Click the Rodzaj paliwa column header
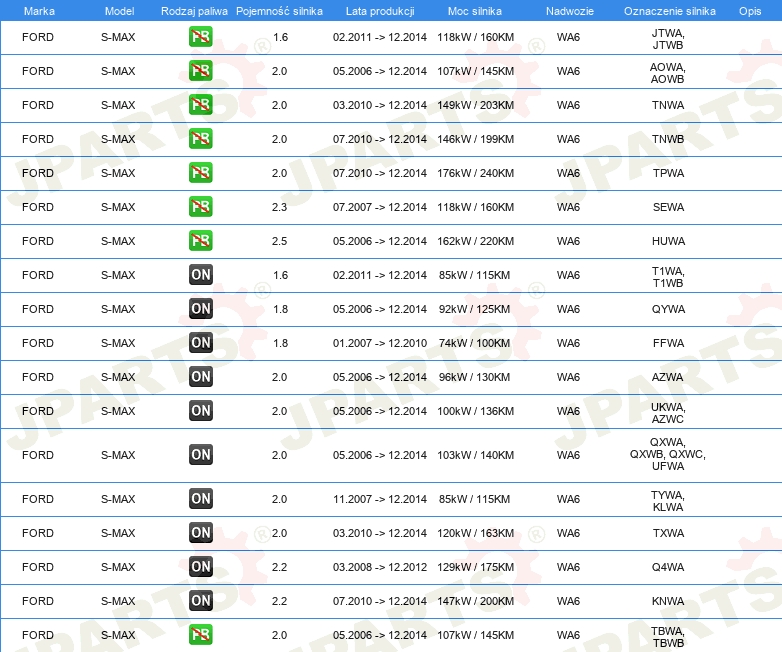 [194, 11]
